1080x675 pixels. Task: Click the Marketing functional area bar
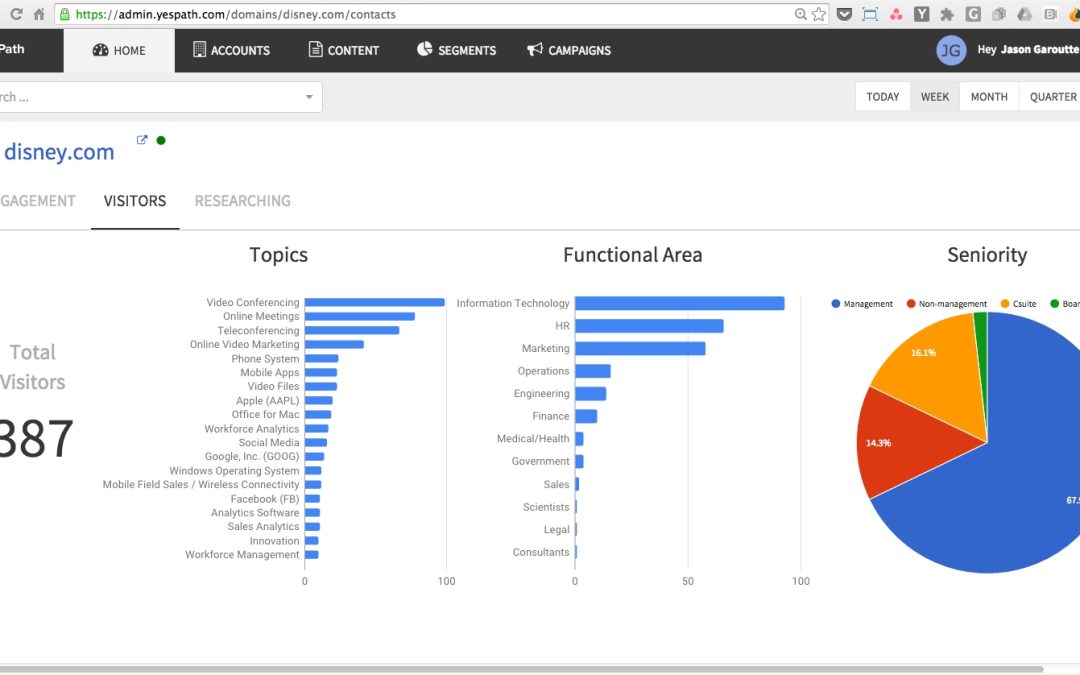tap(641, 349)
